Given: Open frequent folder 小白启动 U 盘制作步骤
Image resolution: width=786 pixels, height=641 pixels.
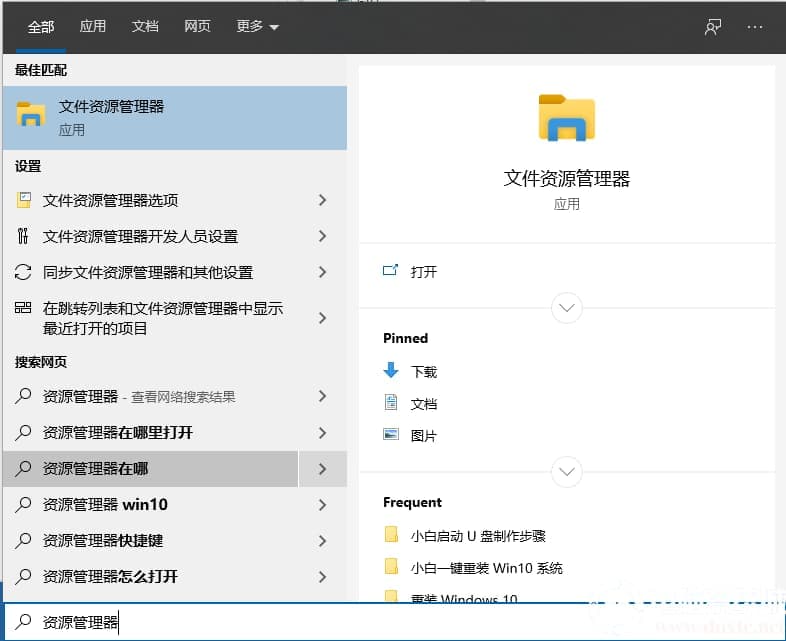Looking at the screenshot, I should (x=478, y=536).
